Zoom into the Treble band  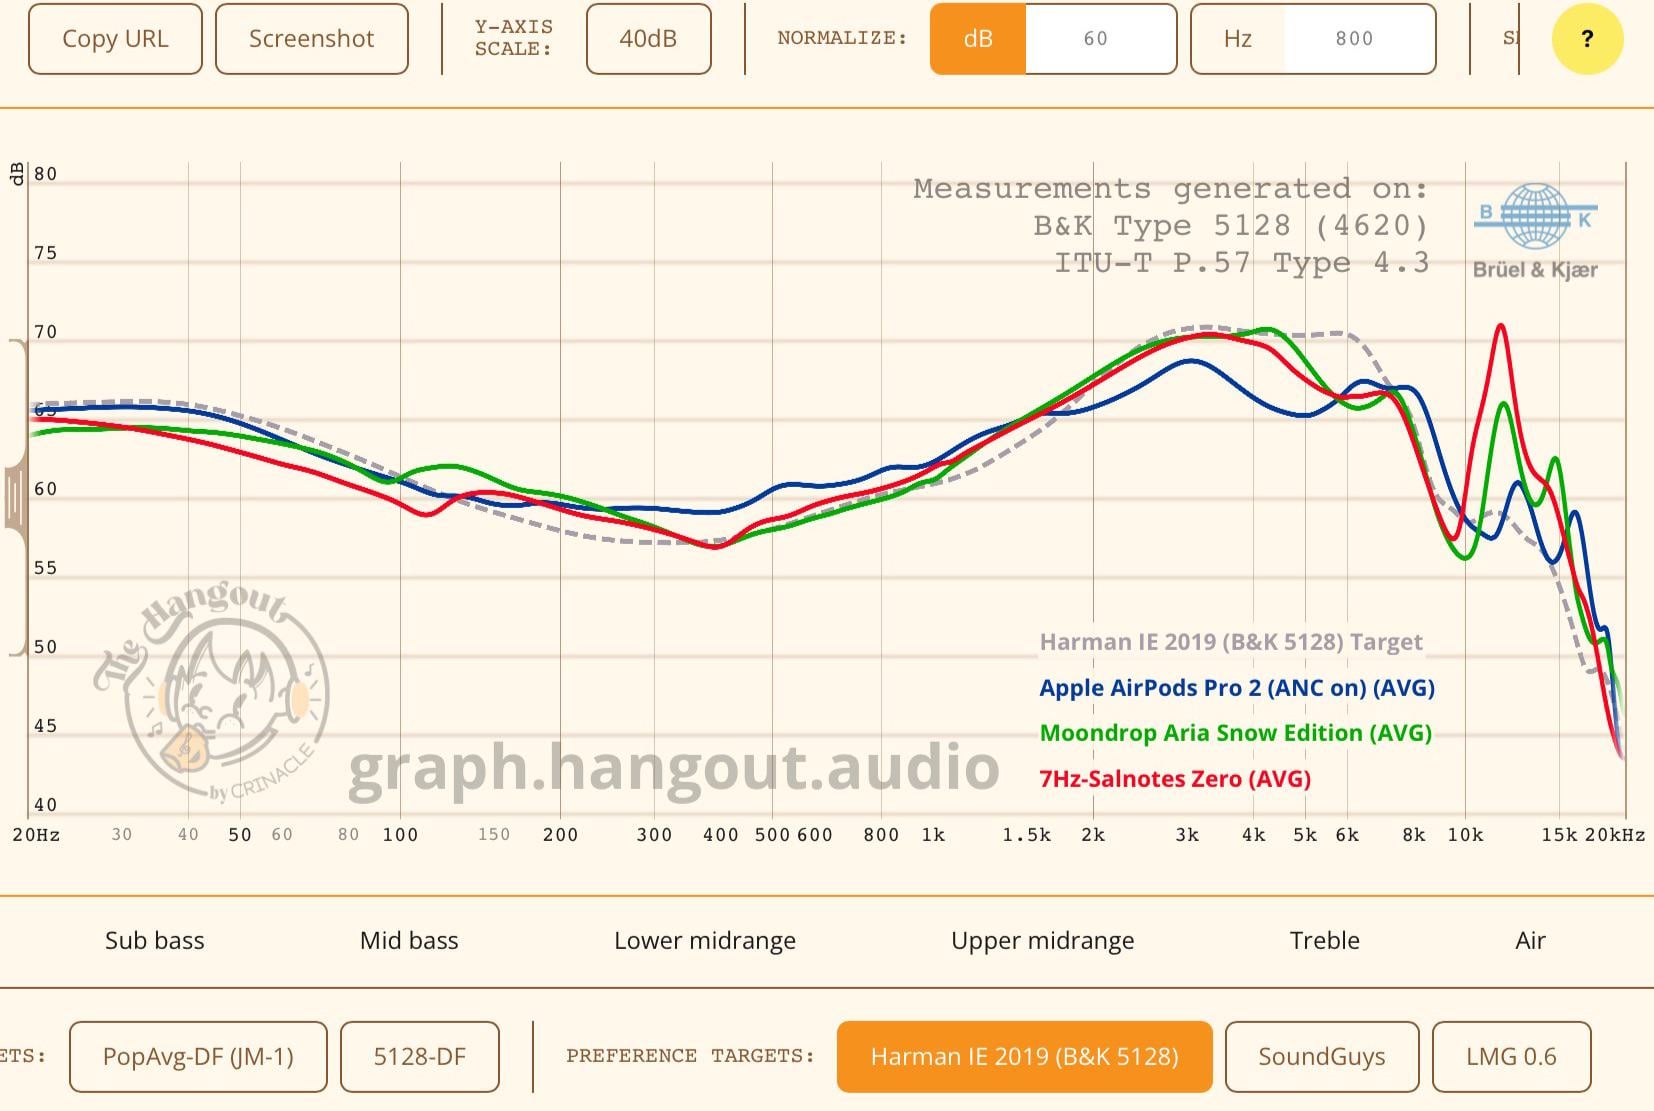[x=1323, y=940]
